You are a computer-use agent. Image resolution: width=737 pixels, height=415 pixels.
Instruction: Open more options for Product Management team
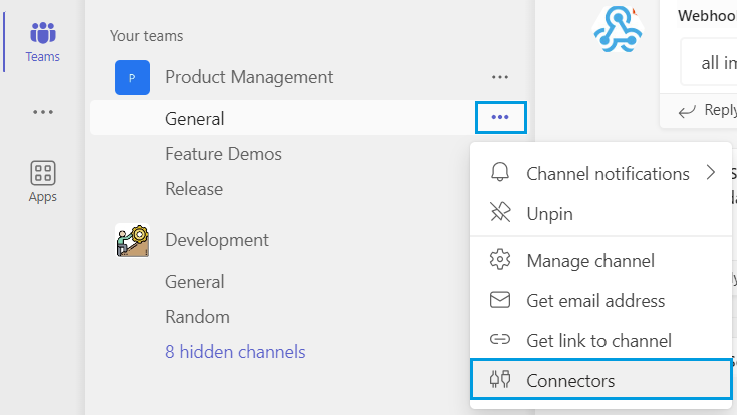click(x=500, y=77)
